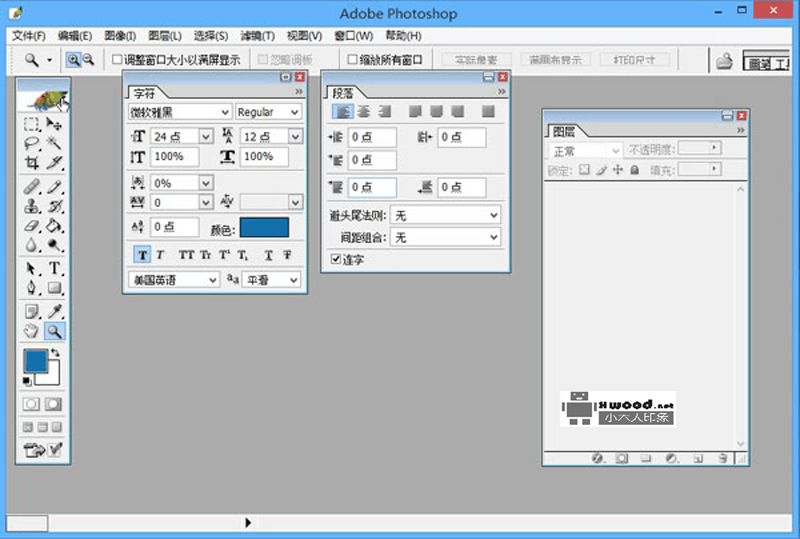
Task: Select the Brush tool in toolbox
Action: coord(54,187)
